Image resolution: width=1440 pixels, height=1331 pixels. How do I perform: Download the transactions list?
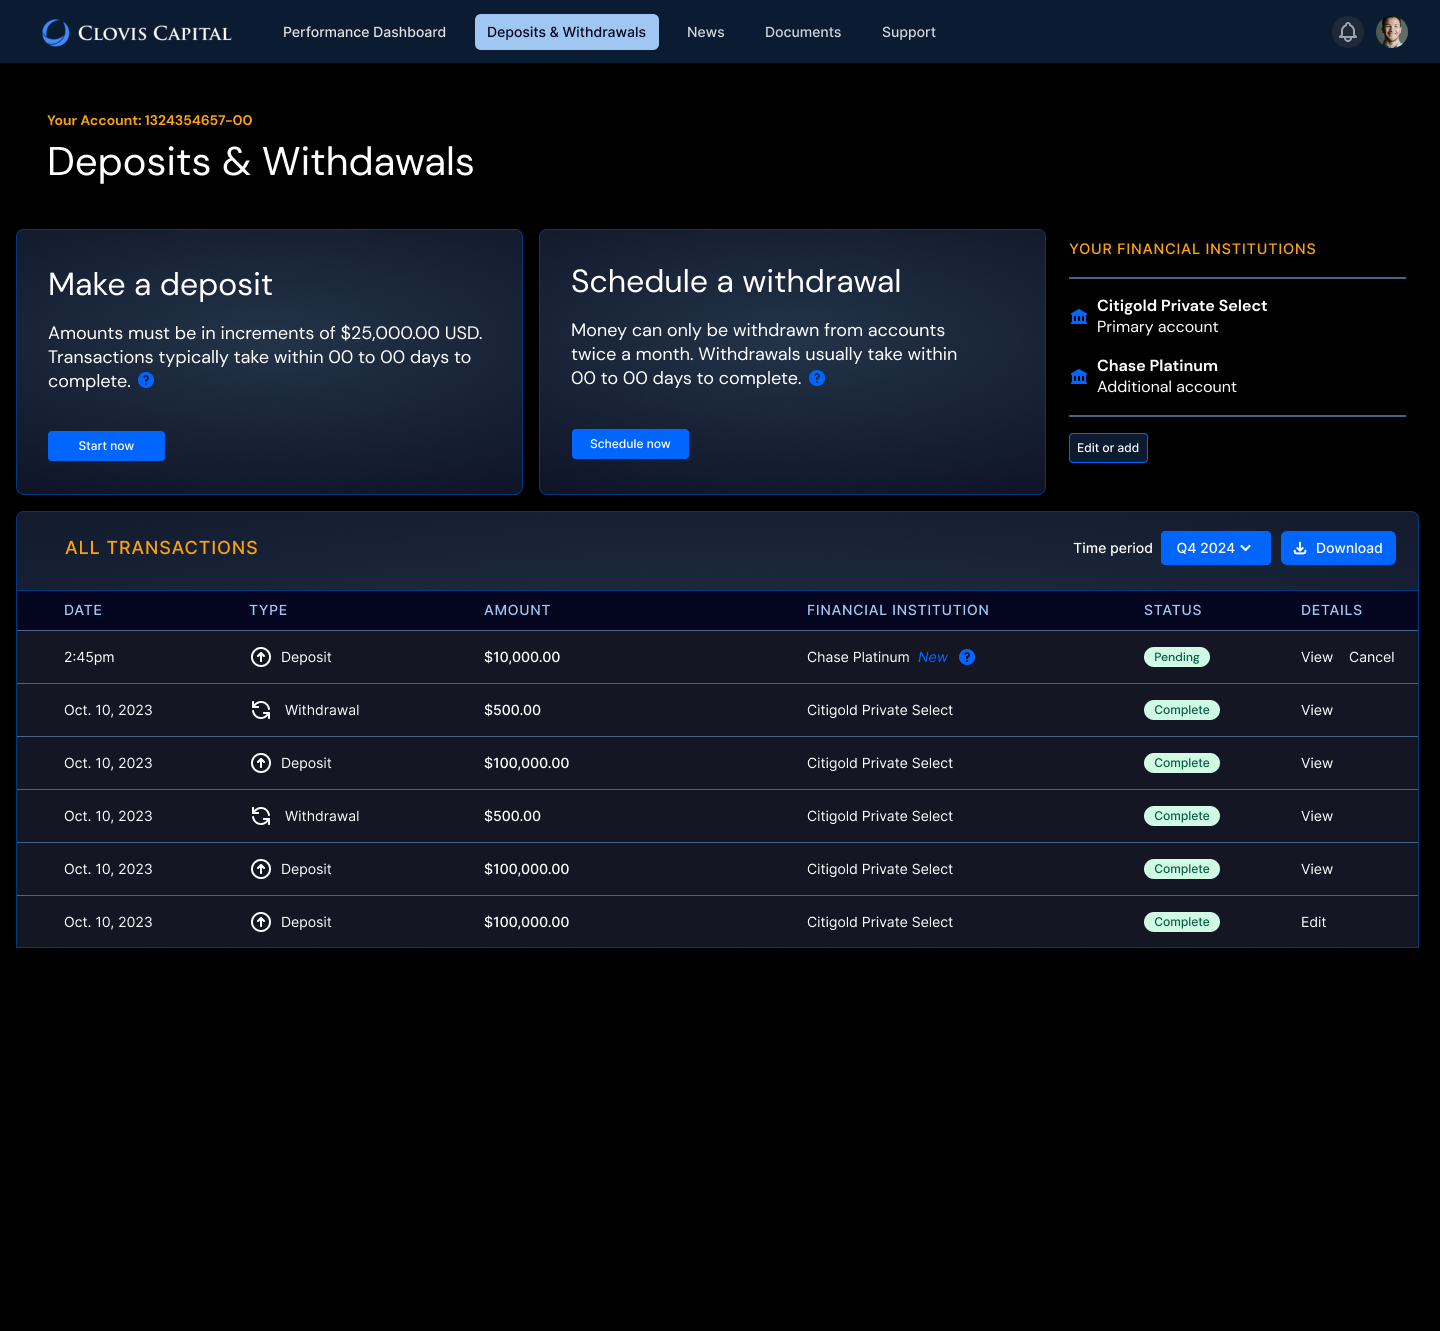point(1337,548)
